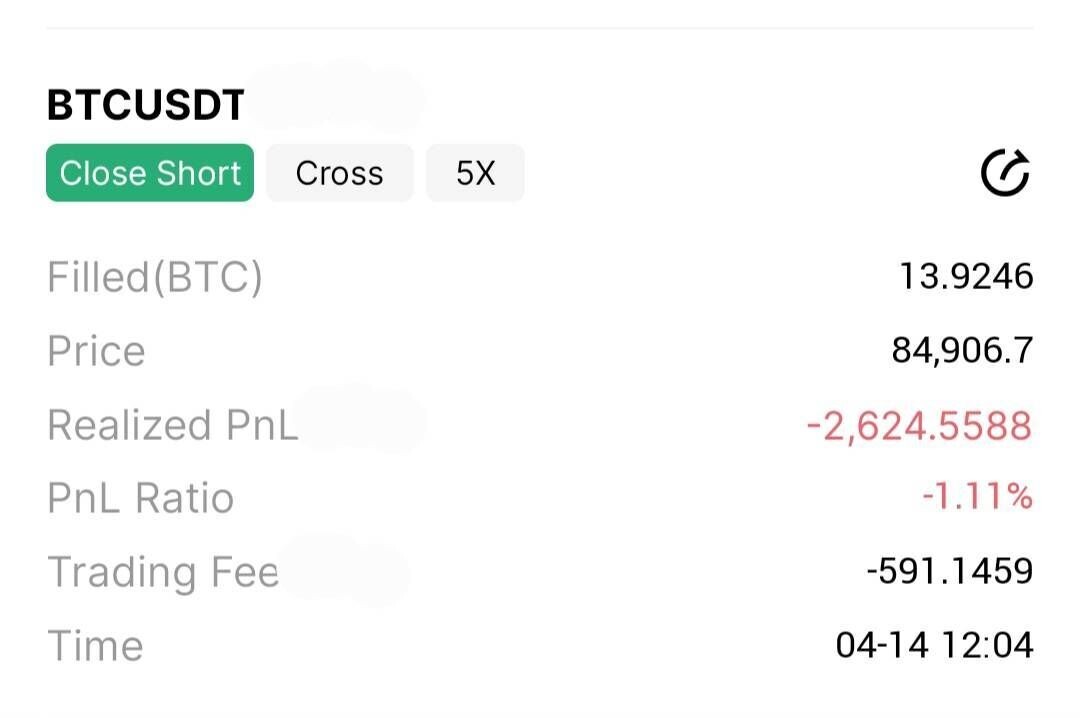Viewport: 1080px width, 718px height.
Task: Tap the trading fee value -591.1459
Action: tap(949, 571)
